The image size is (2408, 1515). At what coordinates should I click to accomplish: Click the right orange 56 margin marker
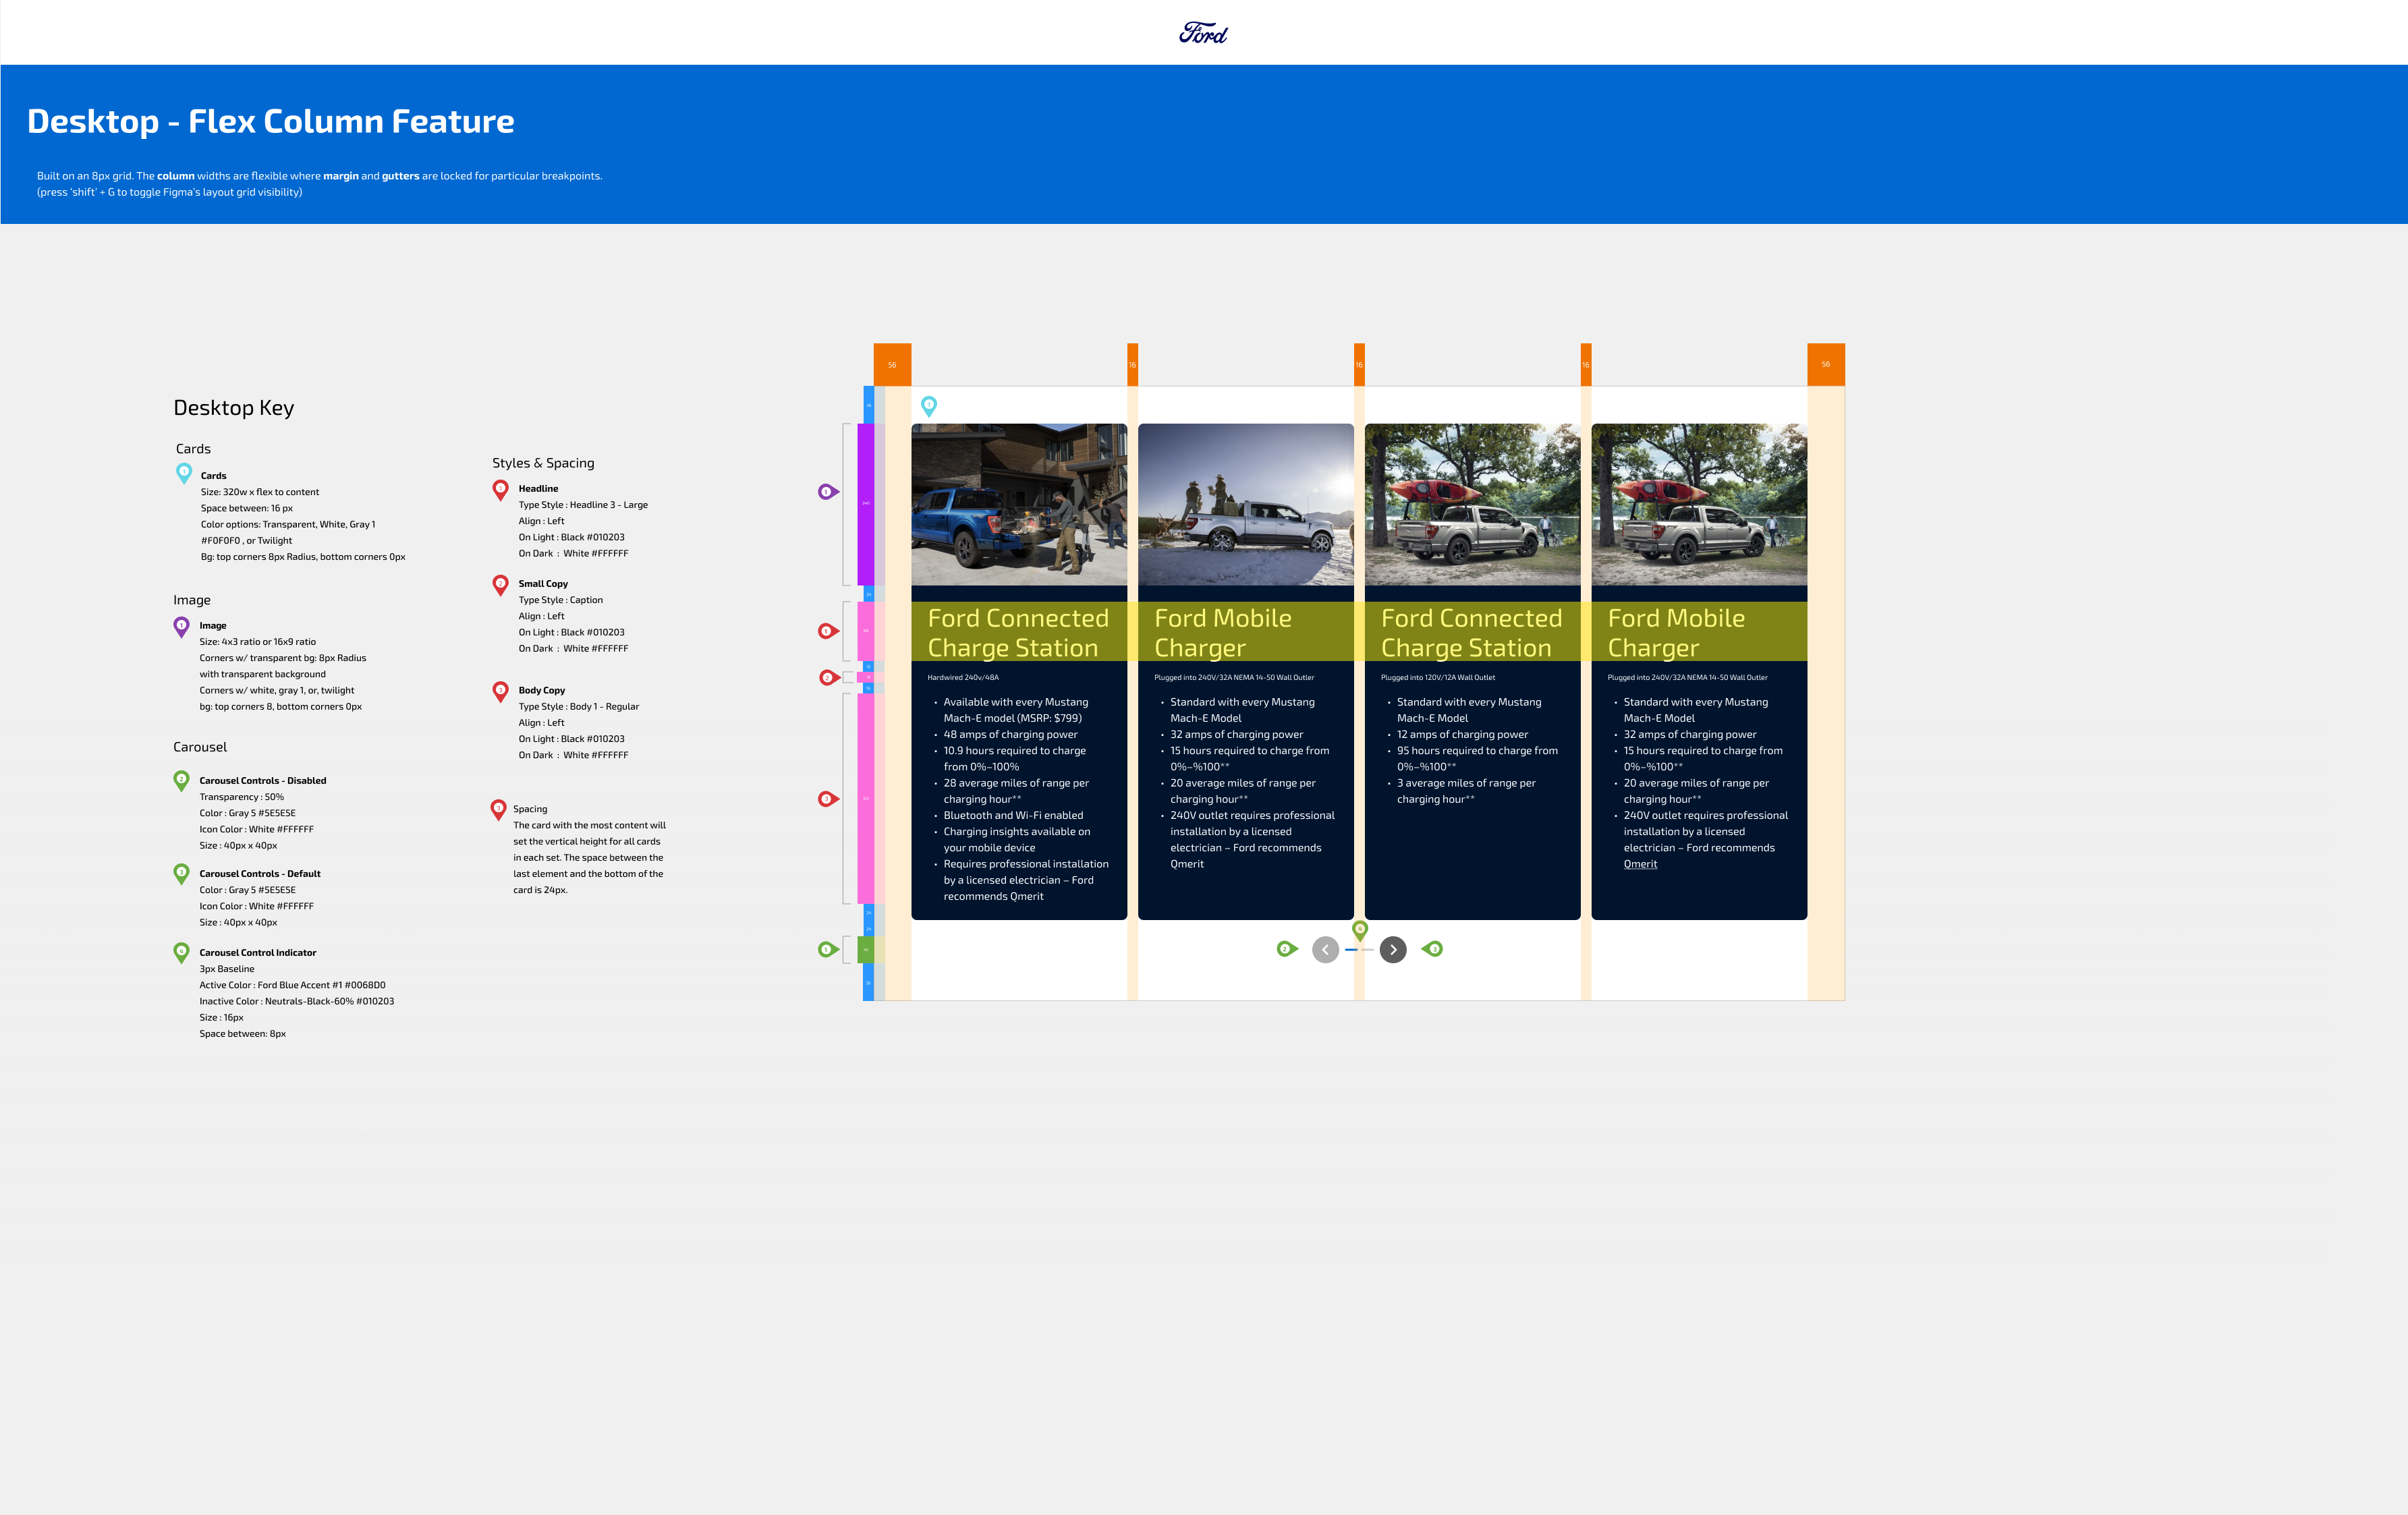[x=1826, y=365]
